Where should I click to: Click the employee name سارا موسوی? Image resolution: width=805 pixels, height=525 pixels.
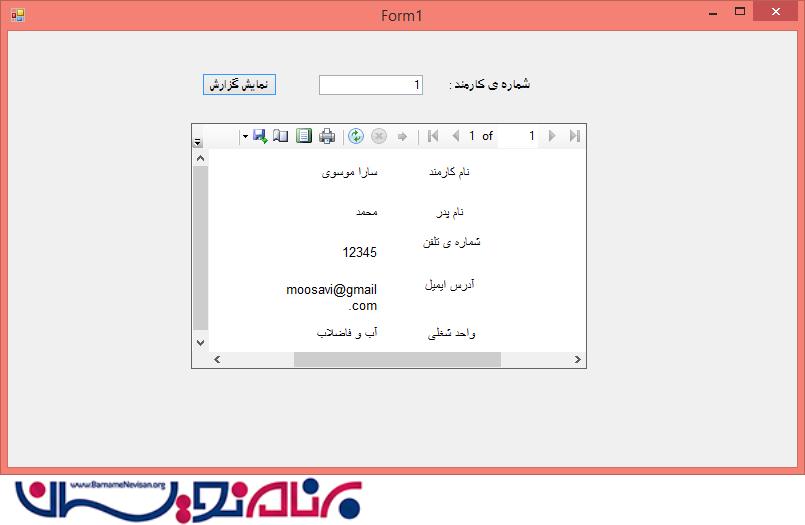pyautogui.click(x=350, y=172)
